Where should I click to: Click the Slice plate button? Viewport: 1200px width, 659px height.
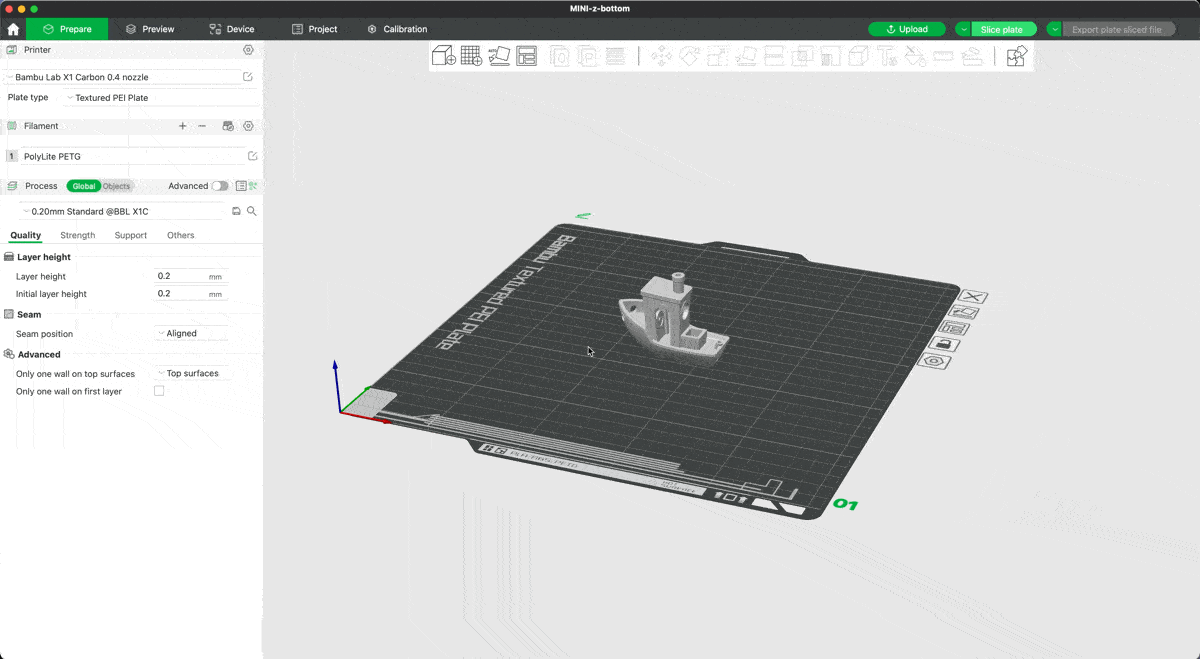tap(1001, 29)
